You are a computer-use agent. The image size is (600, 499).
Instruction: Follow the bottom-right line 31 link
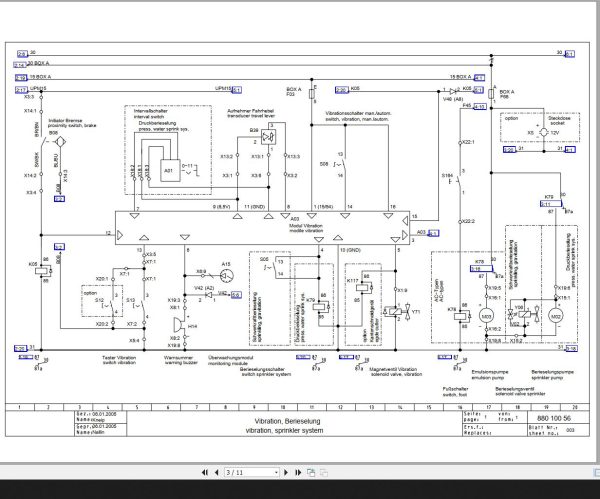click(571, 348)
